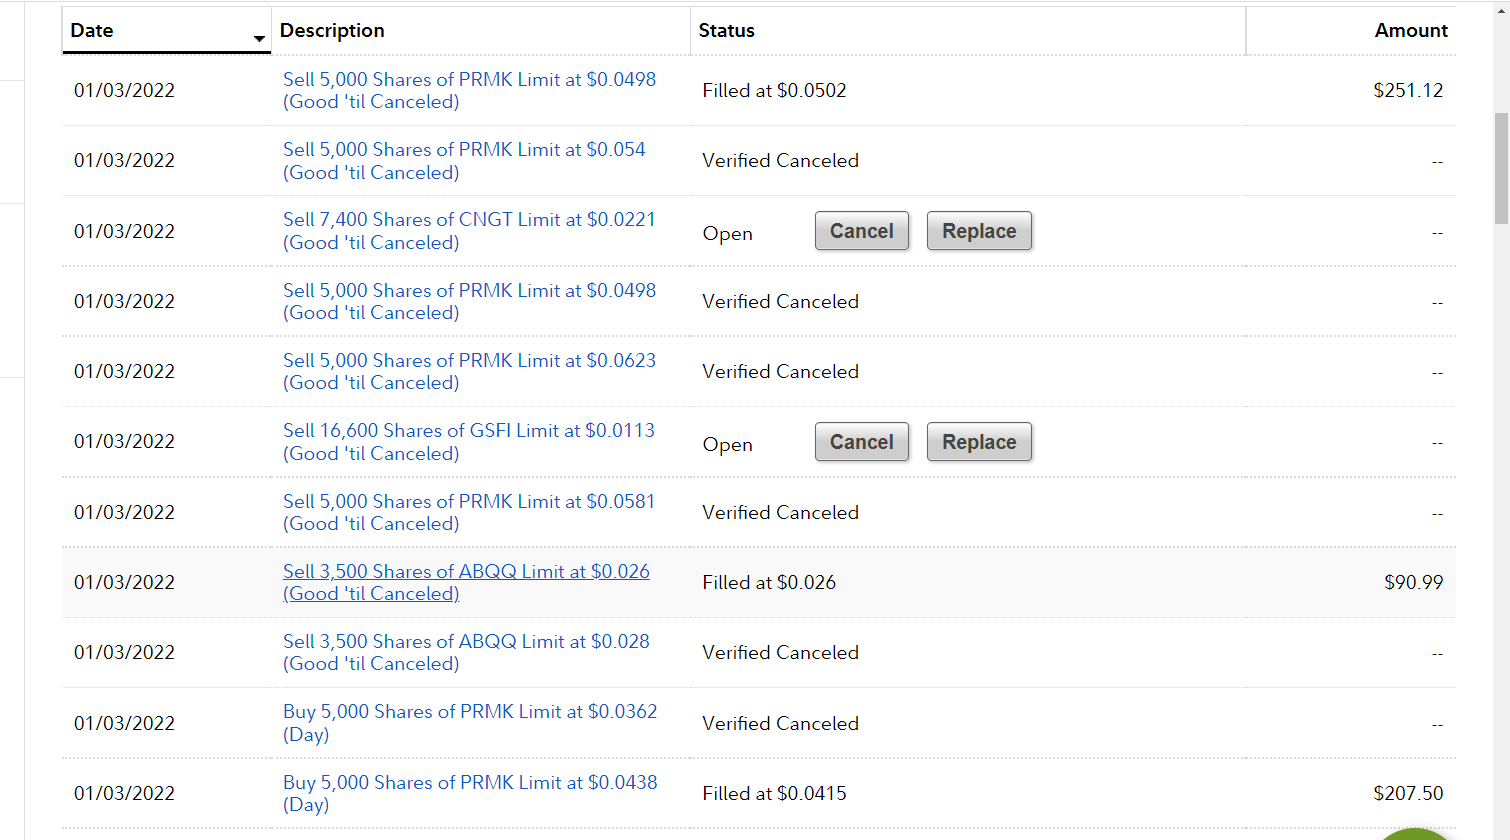1510x840 pixels.
Task: Open ABQQ sell limit $0.026 order
Action: 466,572
